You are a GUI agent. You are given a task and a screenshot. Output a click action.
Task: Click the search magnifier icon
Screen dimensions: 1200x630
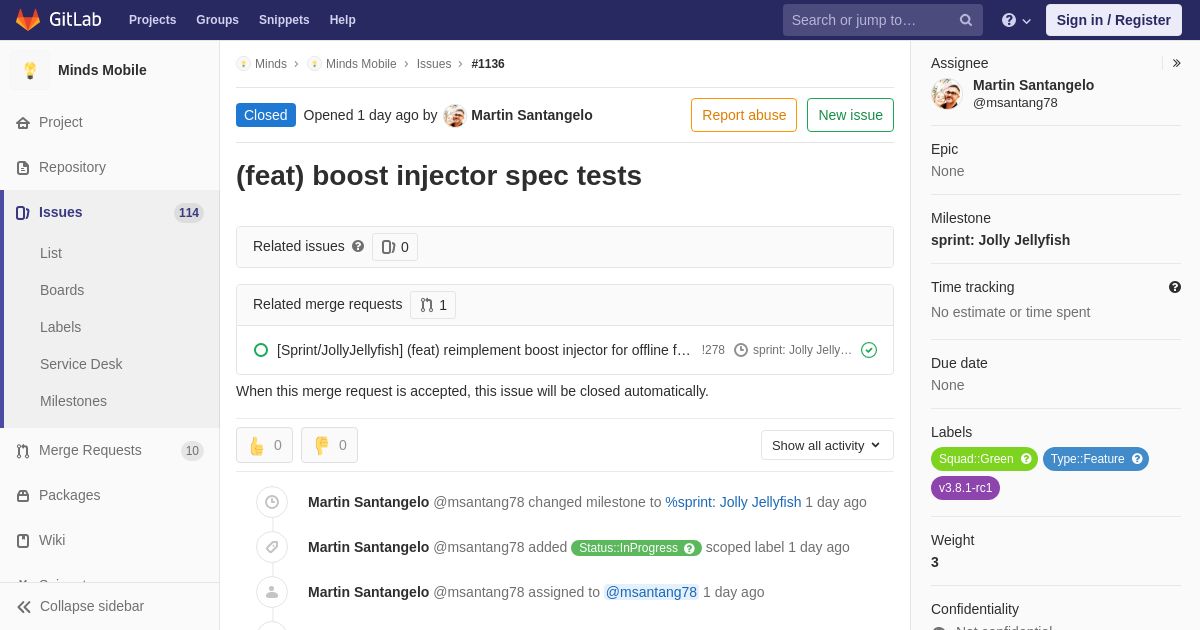point(965,20)
